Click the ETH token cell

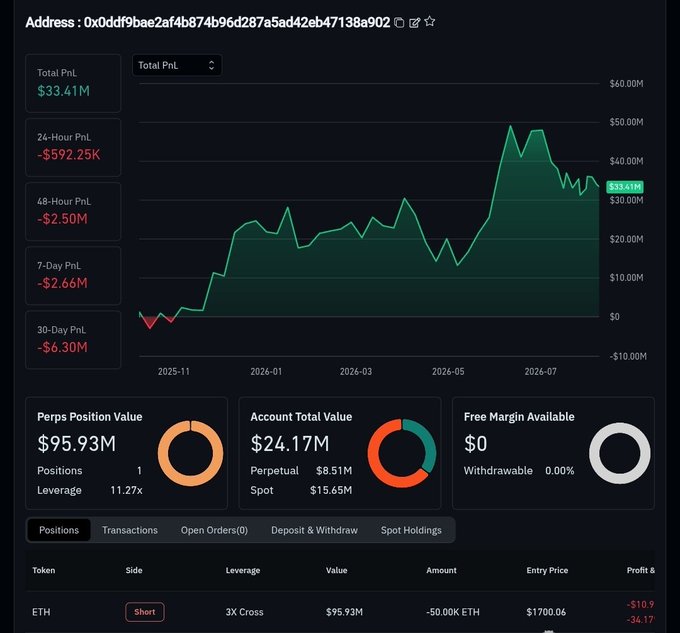(41, 612)
